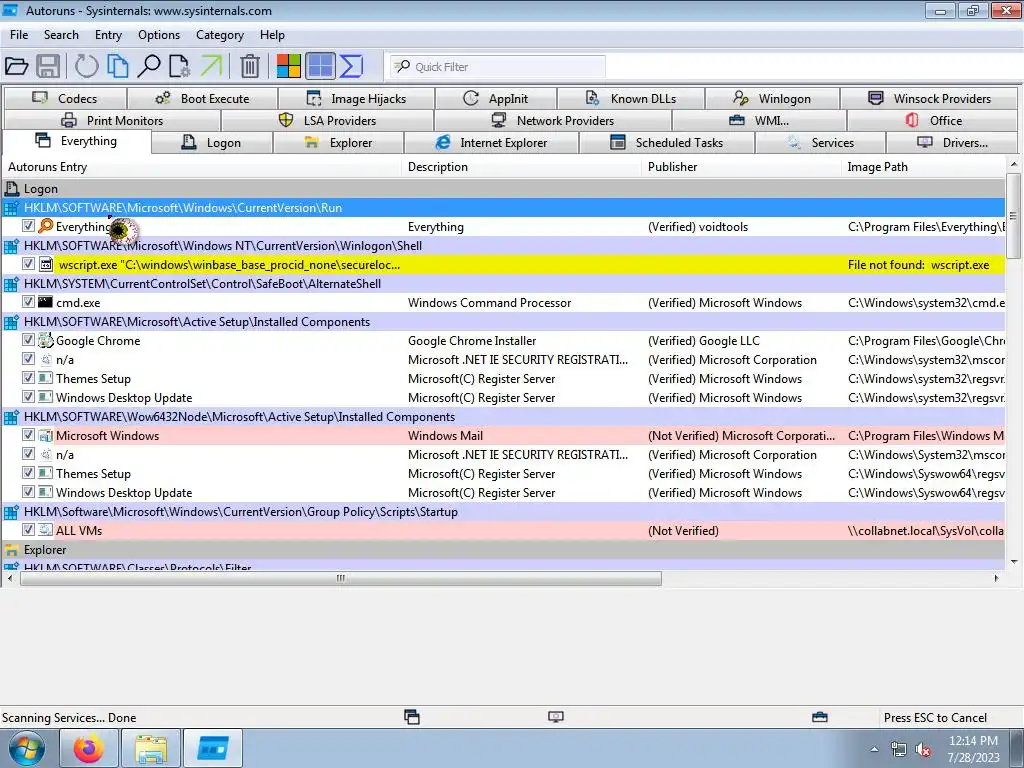Open Firefox from the taskbar
Viewport: 1024px width, 768px height.
[x=89, y=748]
